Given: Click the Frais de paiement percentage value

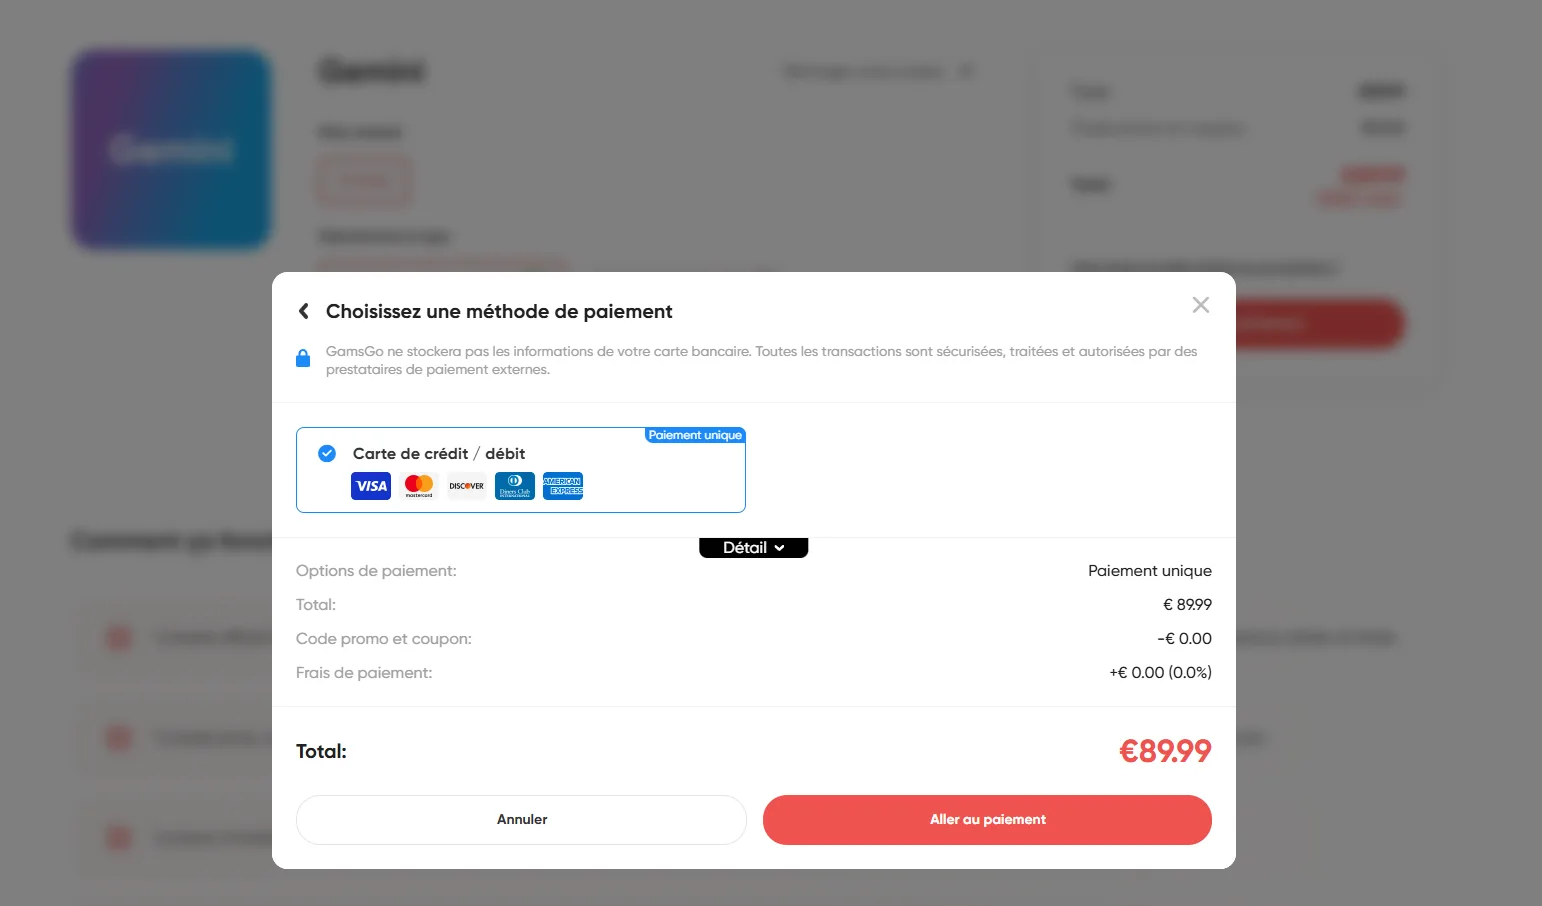Looking at the screenshot, I should 1159,672.
